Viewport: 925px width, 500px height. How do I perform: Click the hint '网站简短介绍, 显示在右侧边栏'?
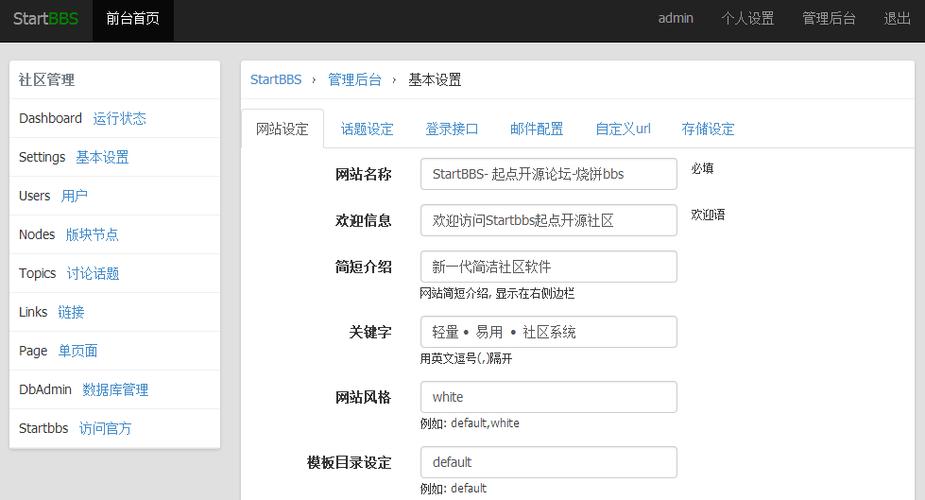point(497,293)
